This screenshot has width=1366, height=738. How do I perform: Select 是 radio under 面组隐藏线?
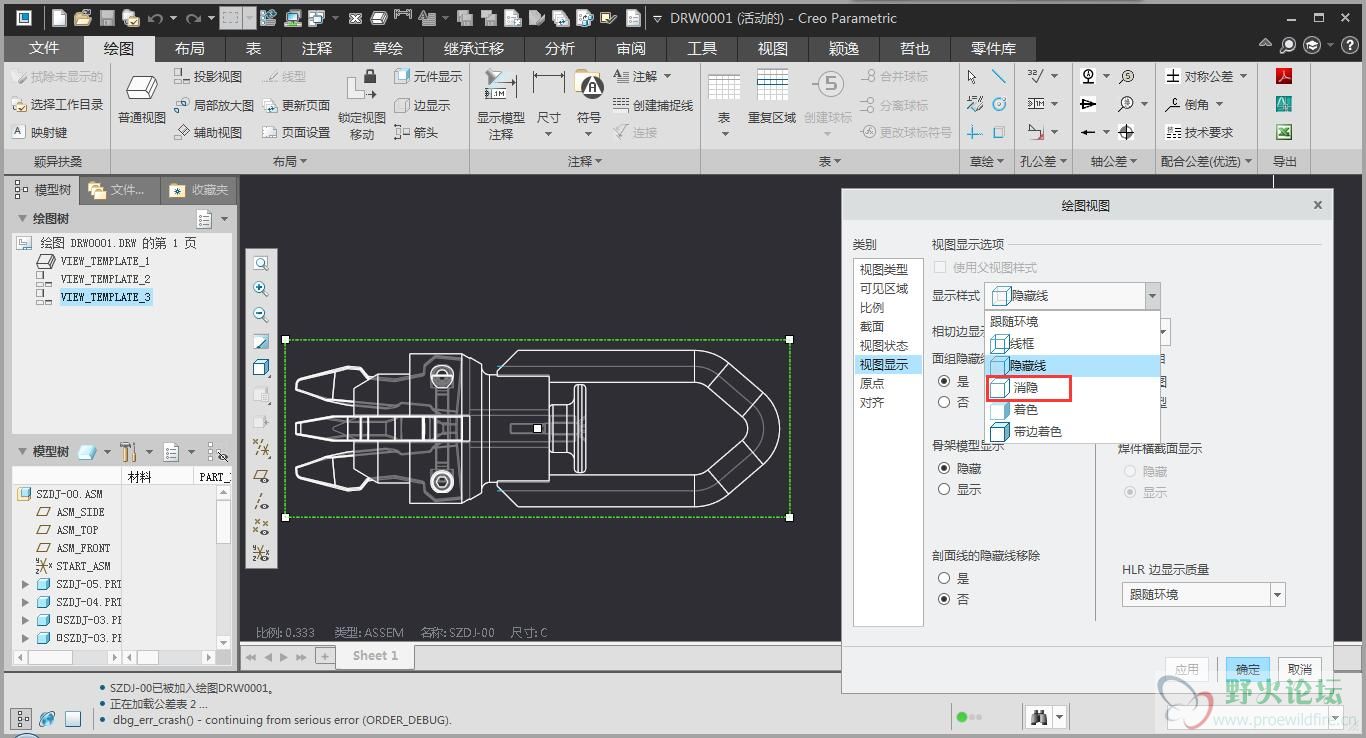click(x=944, y=381)
